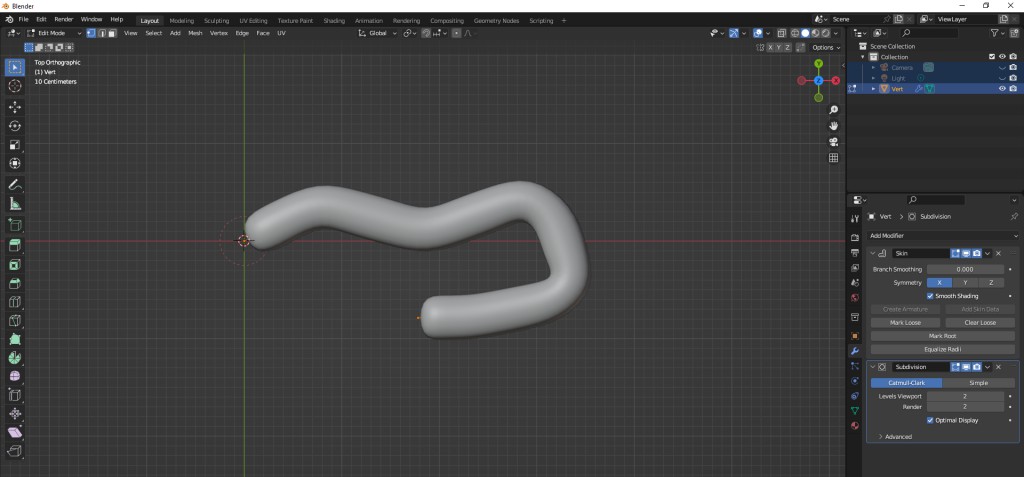
Task: Open the Modifier properties wrench tab
Action: tap(854, 351)
